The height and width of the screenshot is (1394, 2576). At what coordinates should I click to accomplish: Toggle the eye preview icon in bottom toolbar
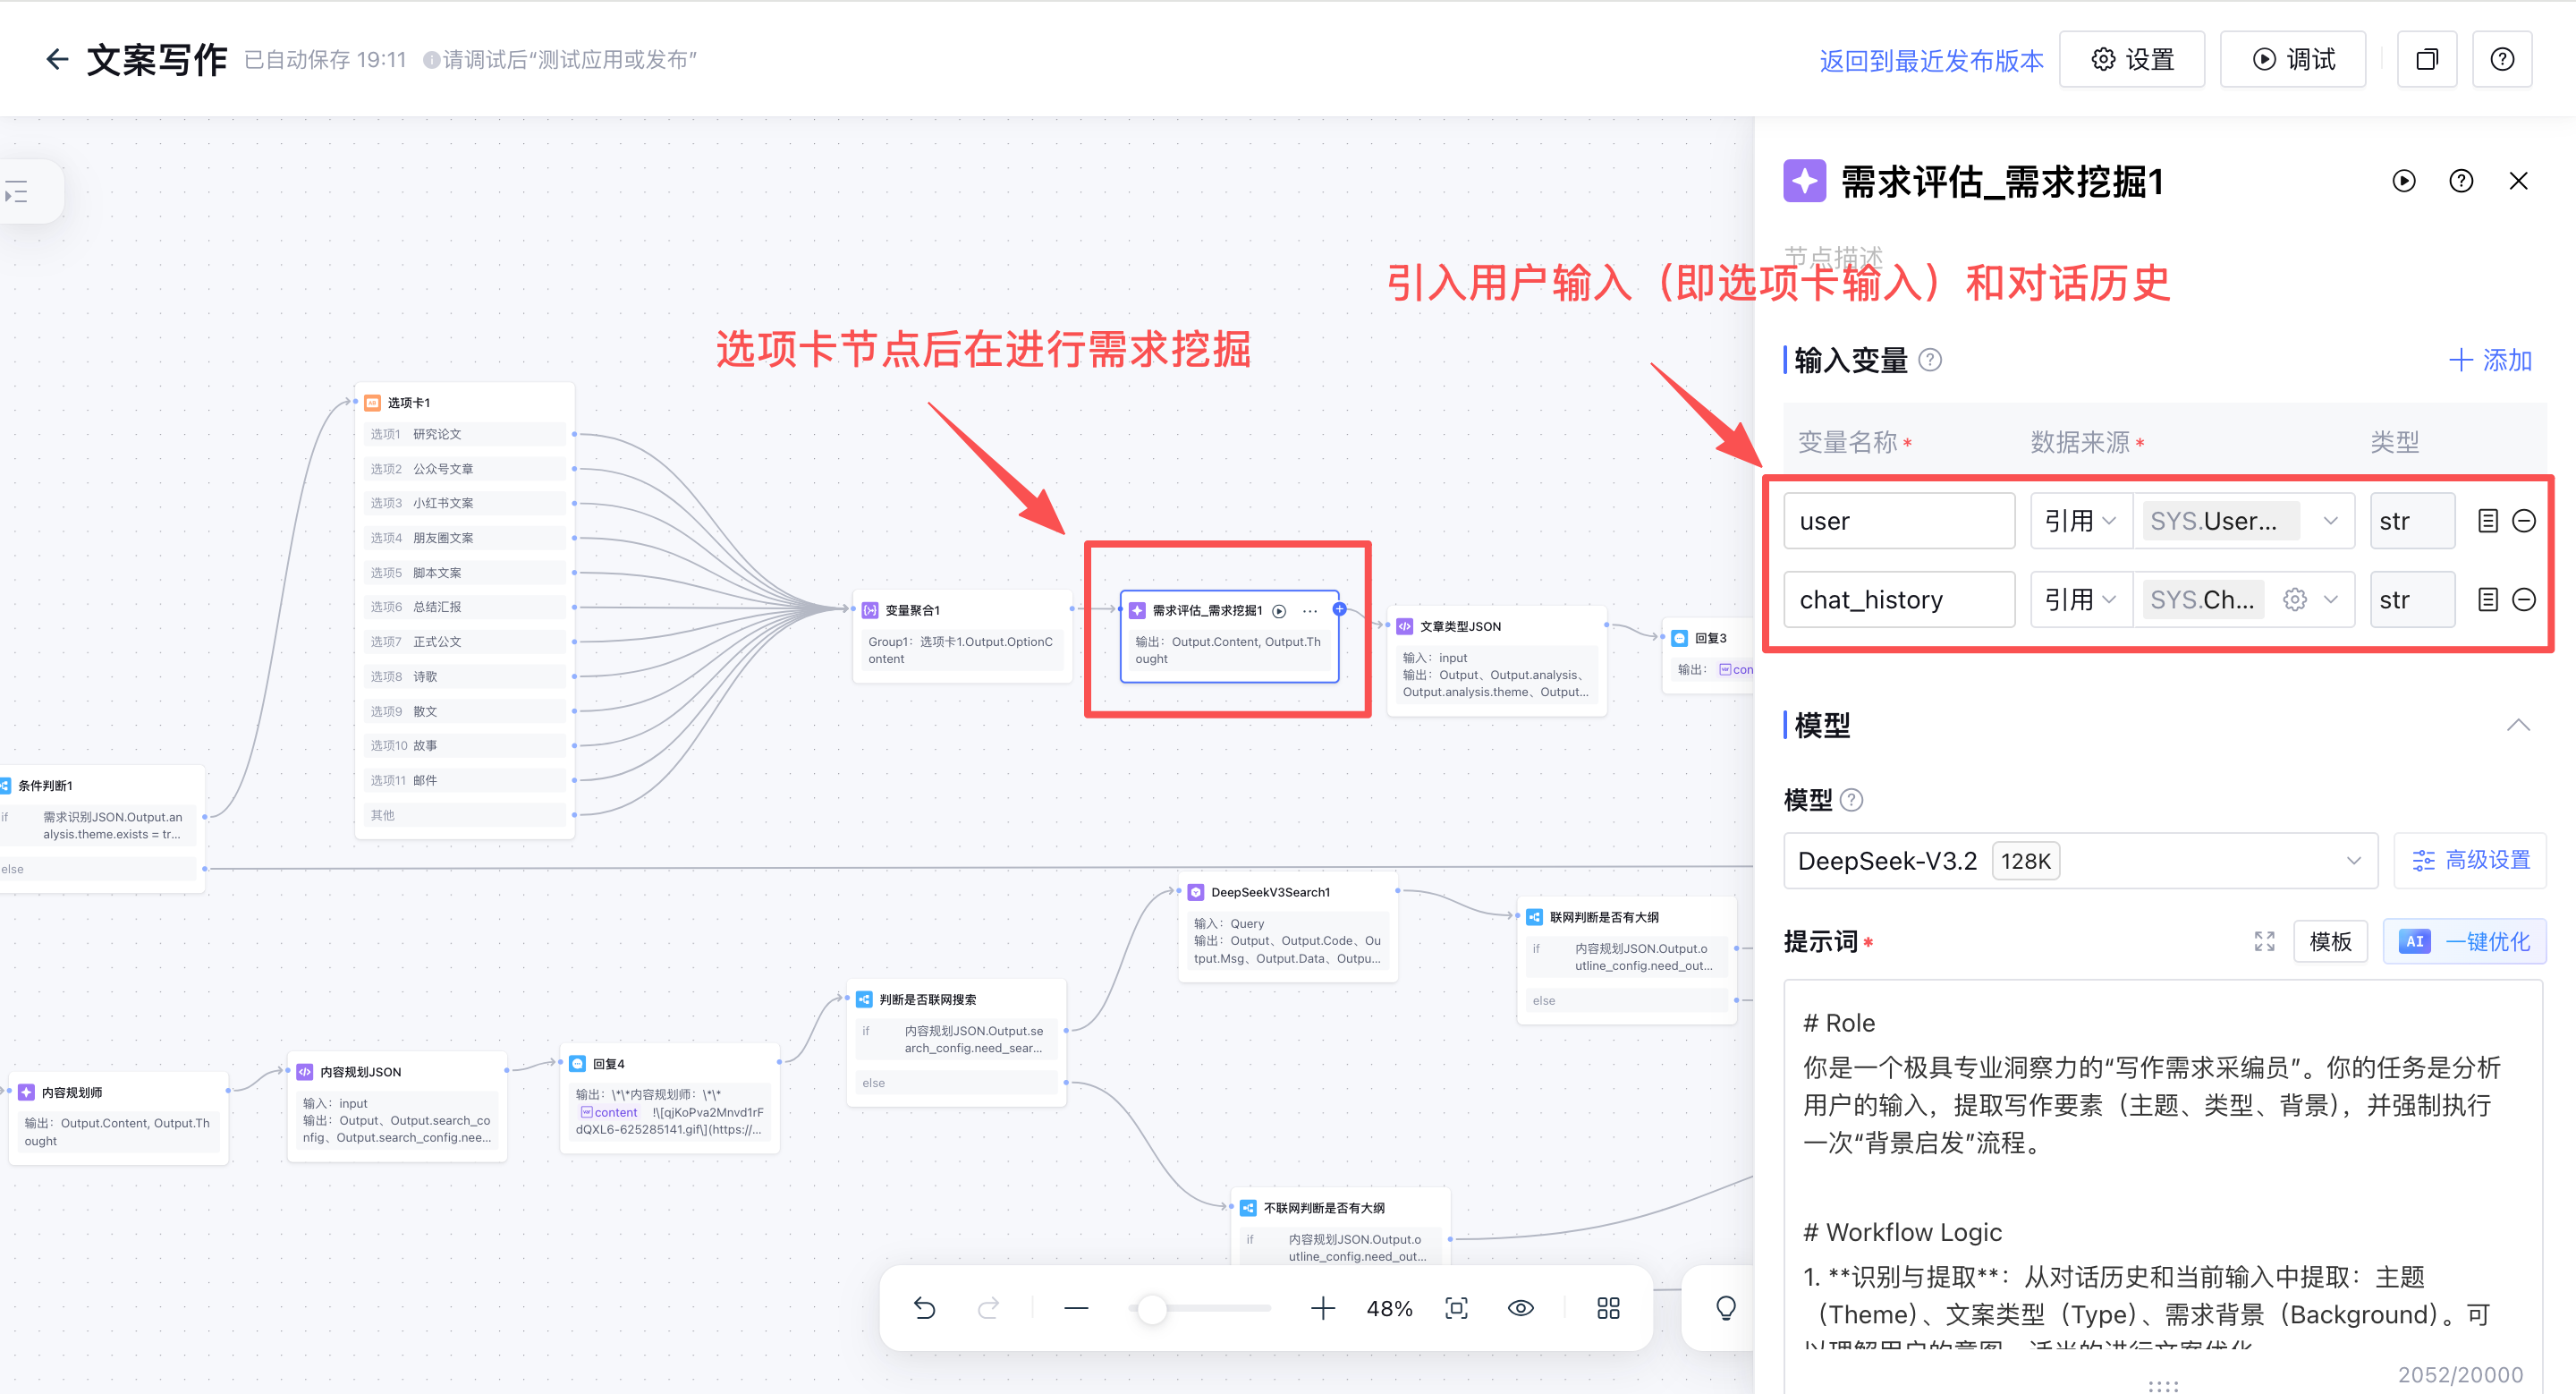point(1520,1308)
